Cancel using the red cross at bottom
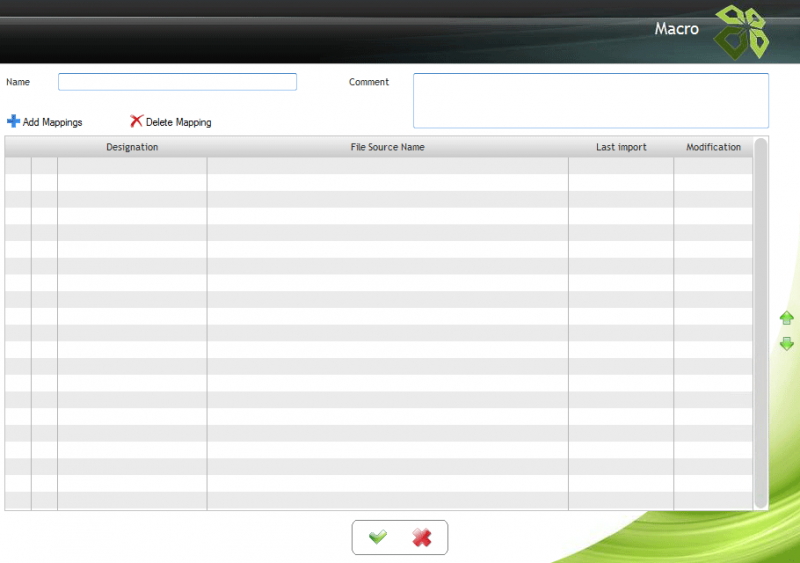Viewport: 800px width, 563px height. click(422, 538)
